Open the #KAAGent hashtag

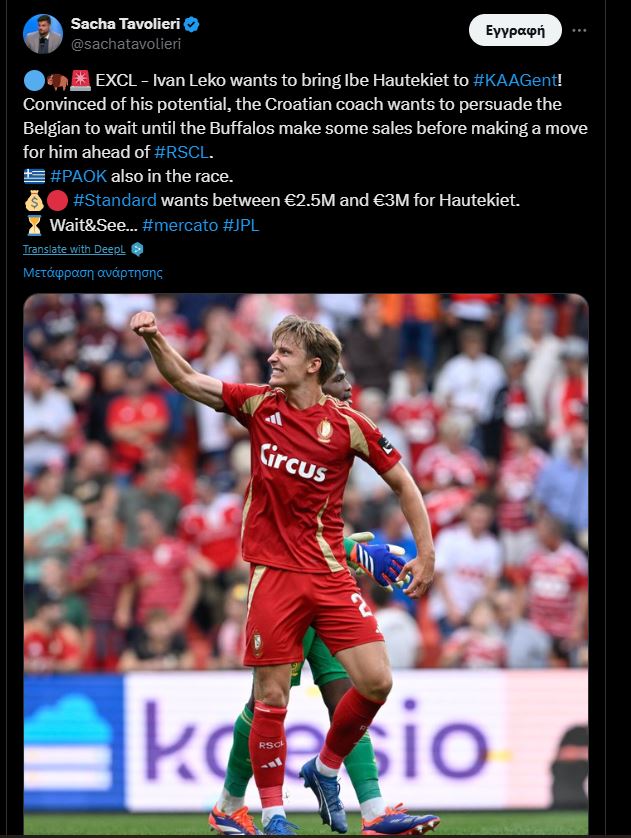515,80
